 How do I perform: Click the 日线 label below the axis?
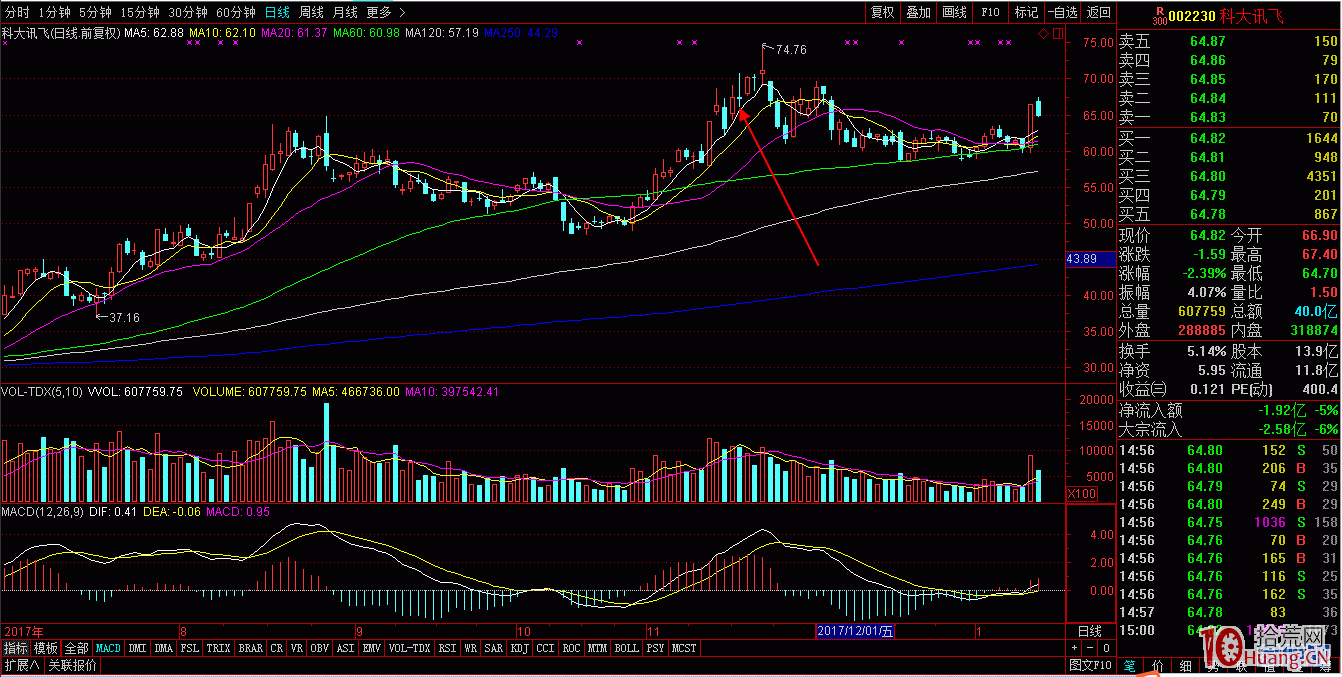[x=1090, y=631]
